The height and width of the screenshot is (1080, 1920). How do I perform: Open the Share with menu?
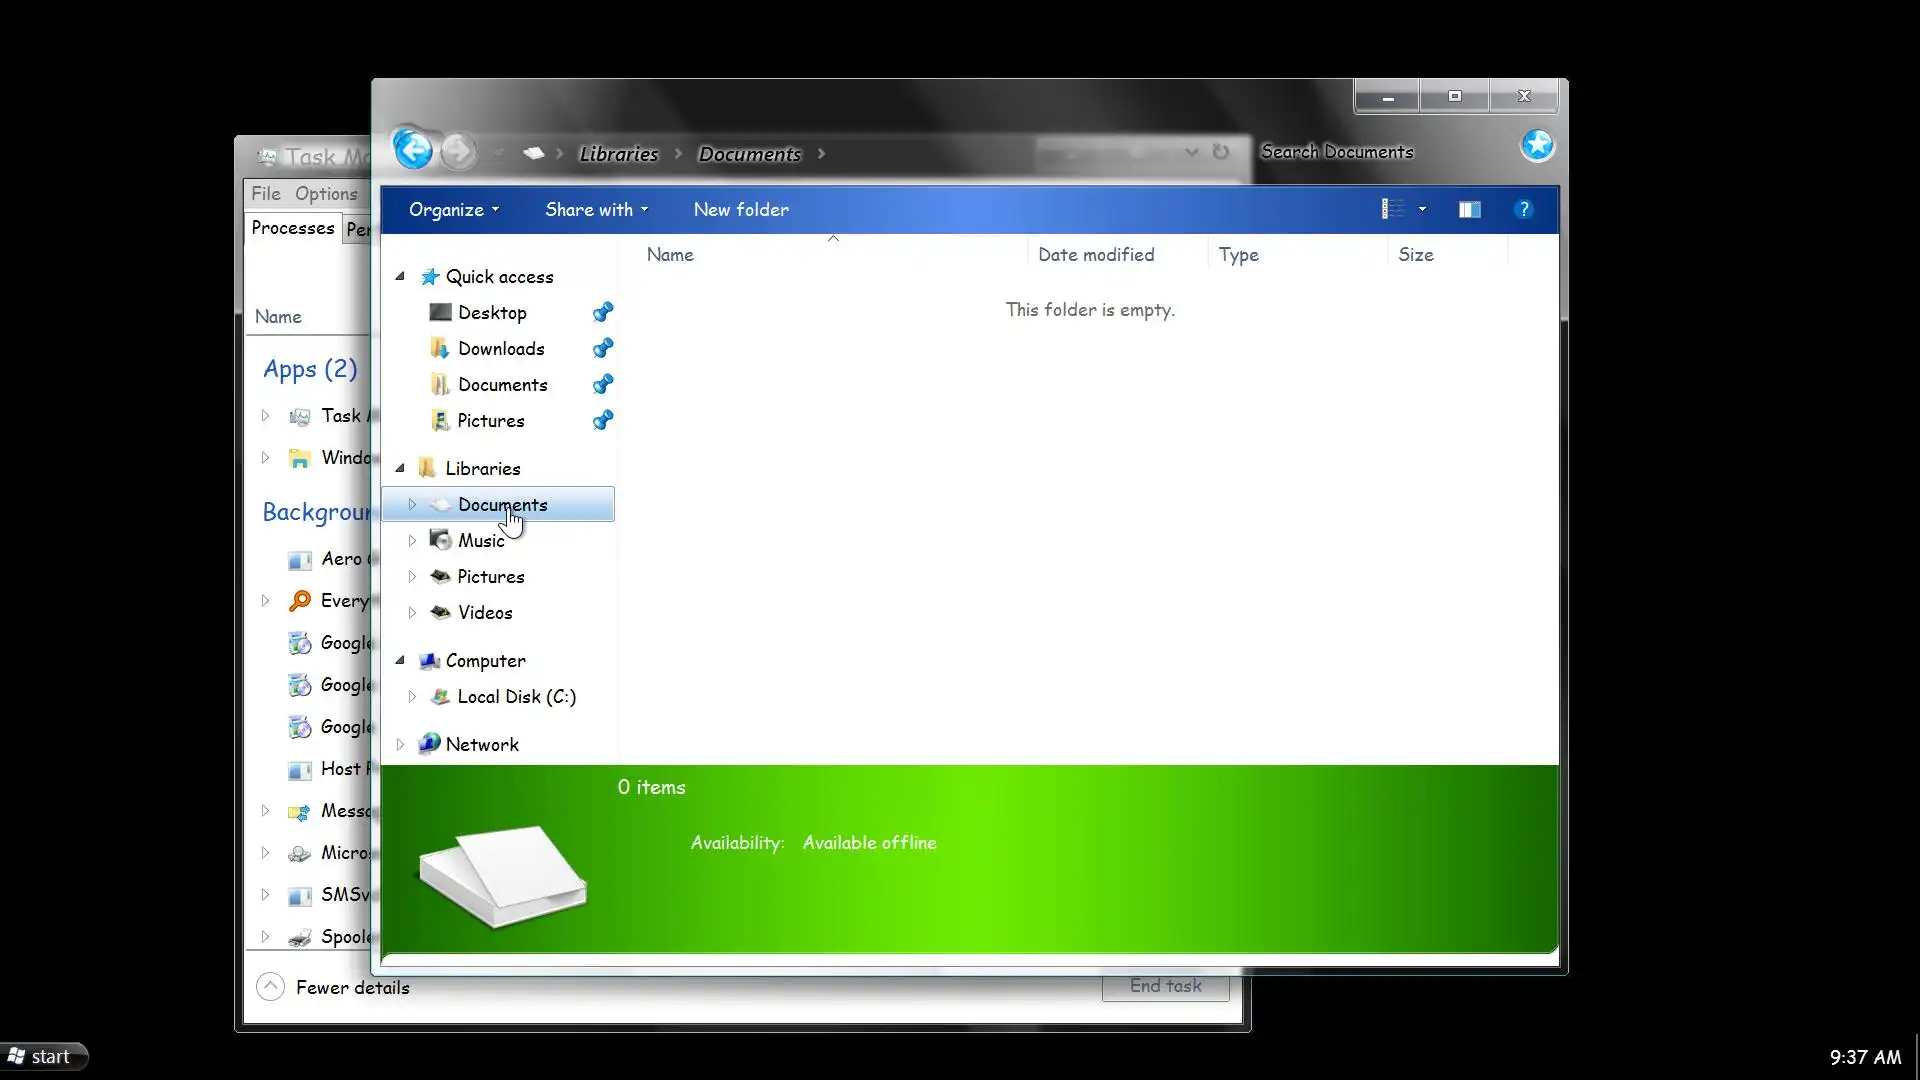pos(596,210)
